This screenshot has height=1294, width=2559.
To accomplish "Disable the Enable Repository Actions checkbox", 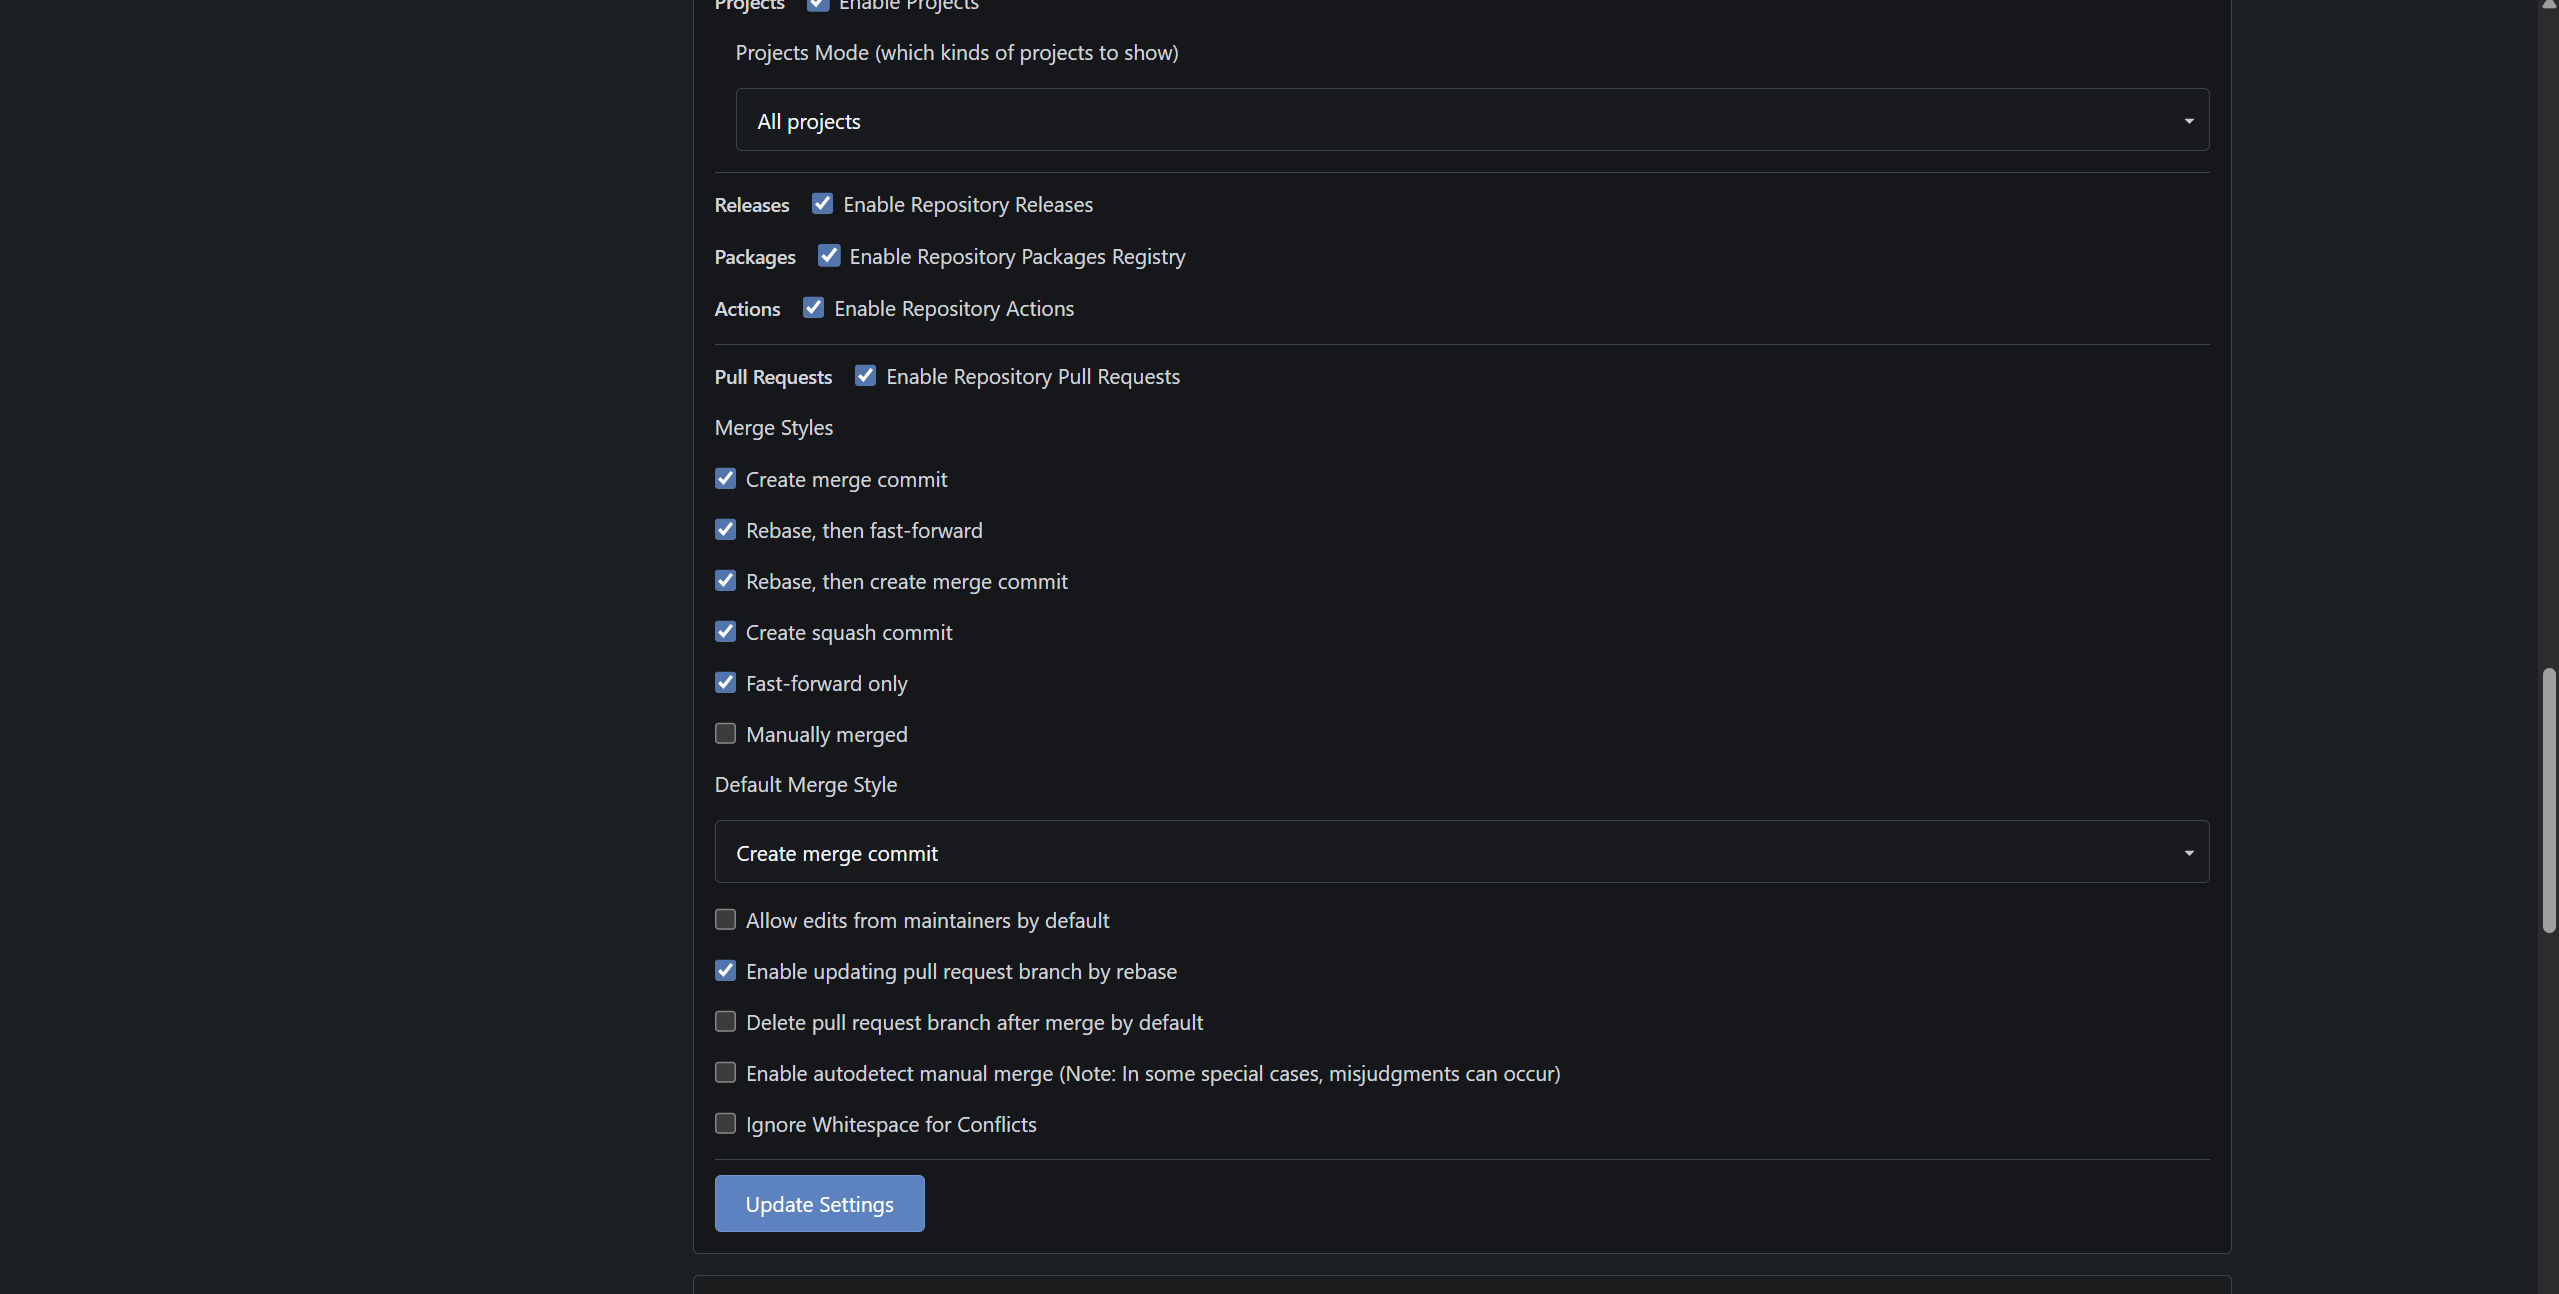I will click(813, 308).
